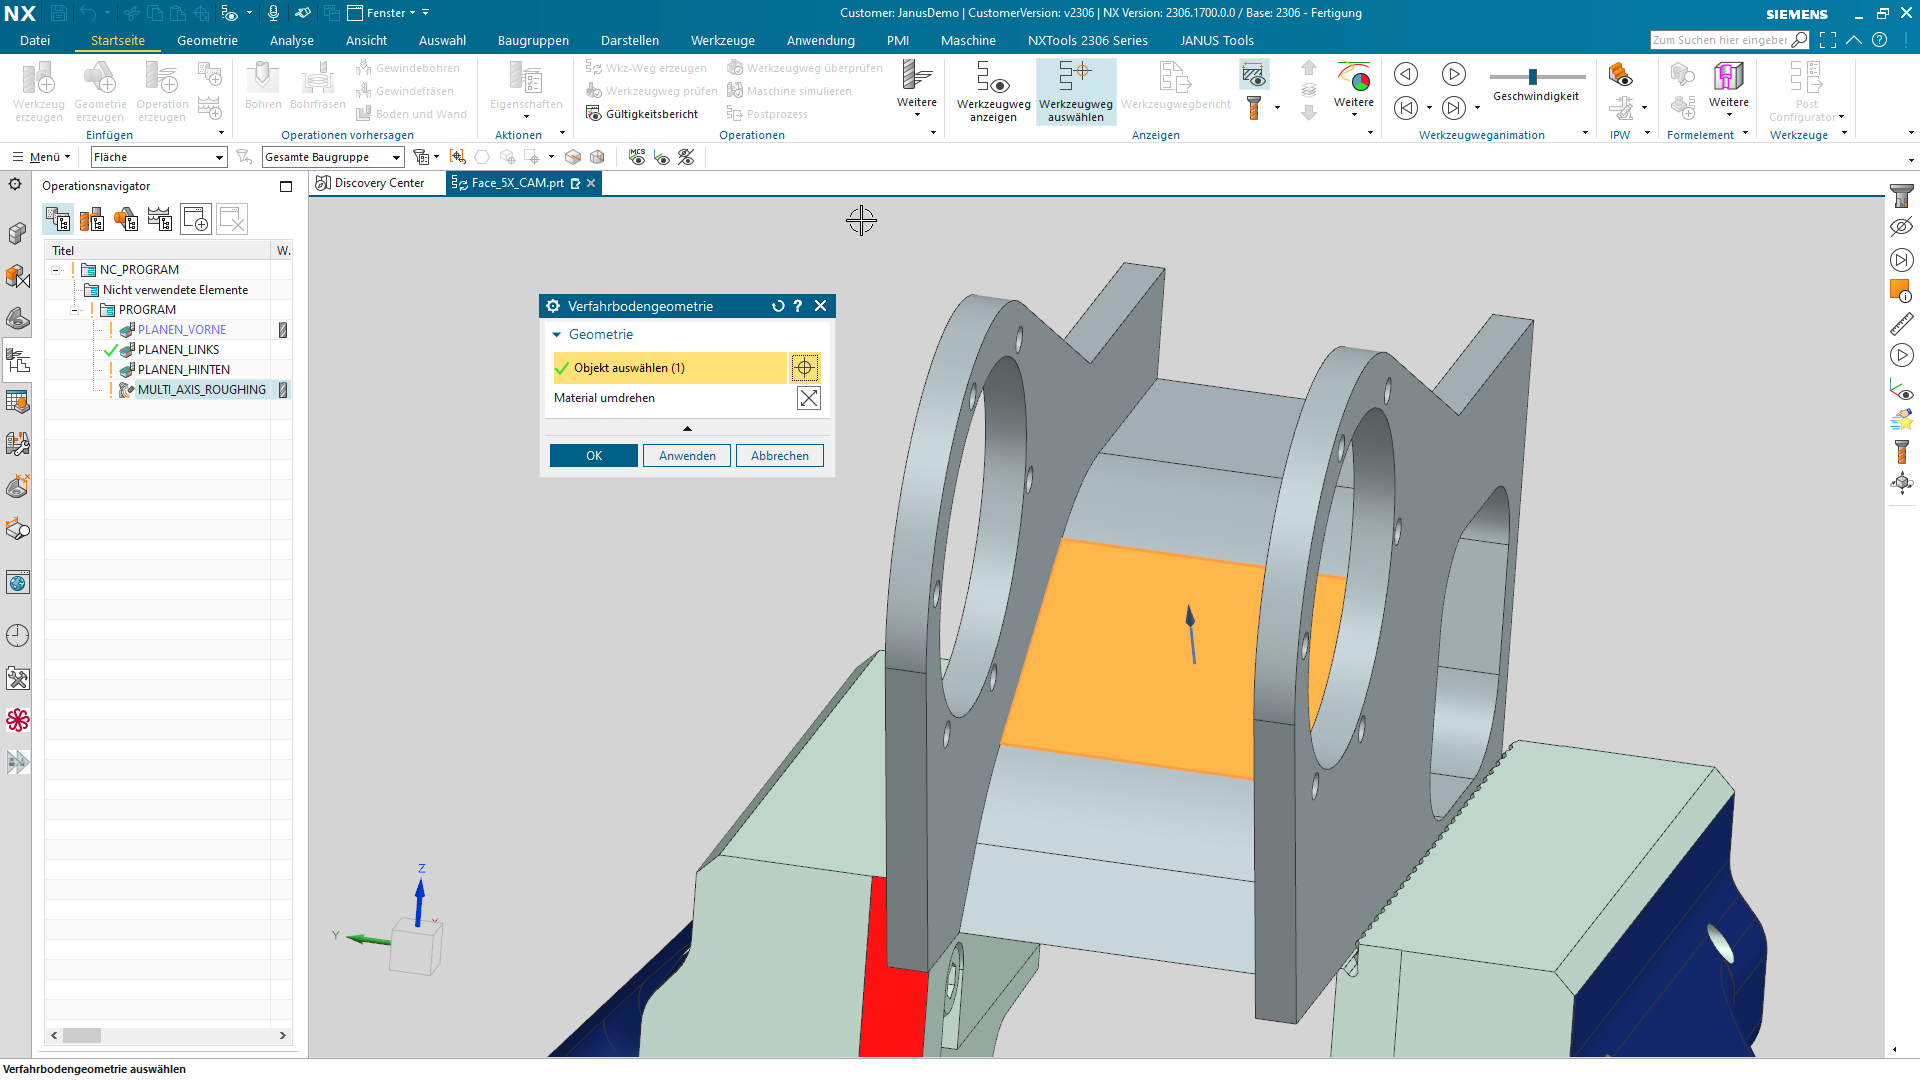
Task: Open the web browser sidebar icon
Action: tap(18, 582)
